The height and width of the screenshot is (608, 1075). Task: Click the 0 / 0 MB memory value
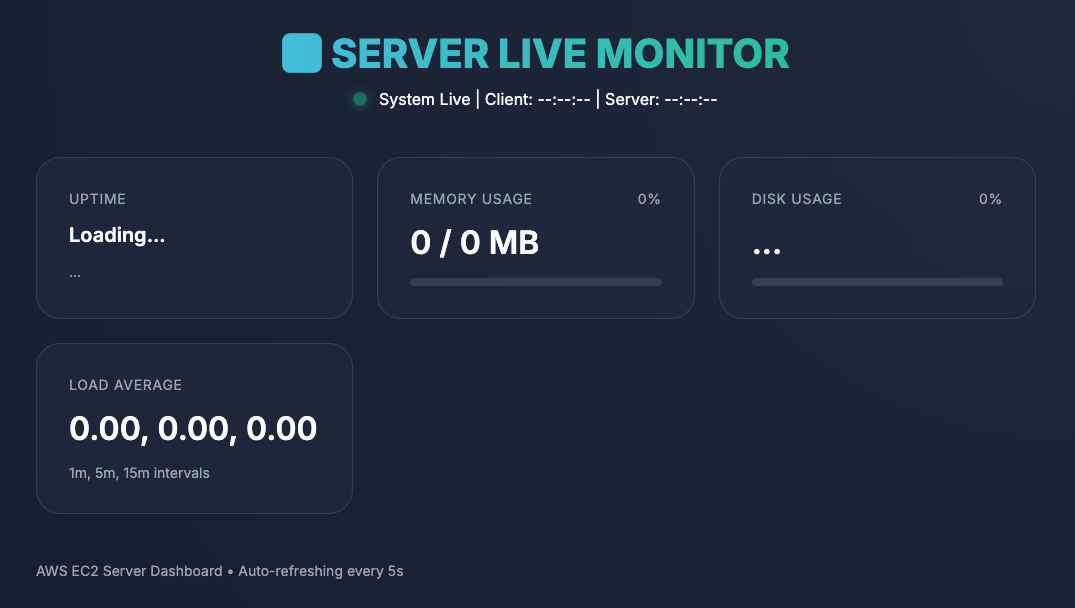click(x=475, y=242)
